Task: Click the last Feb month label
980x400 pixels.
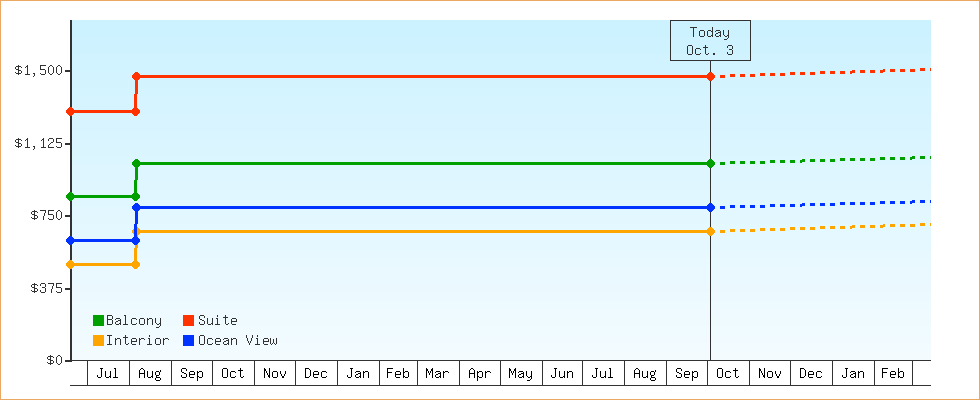Action: click(x=893, y=374)
